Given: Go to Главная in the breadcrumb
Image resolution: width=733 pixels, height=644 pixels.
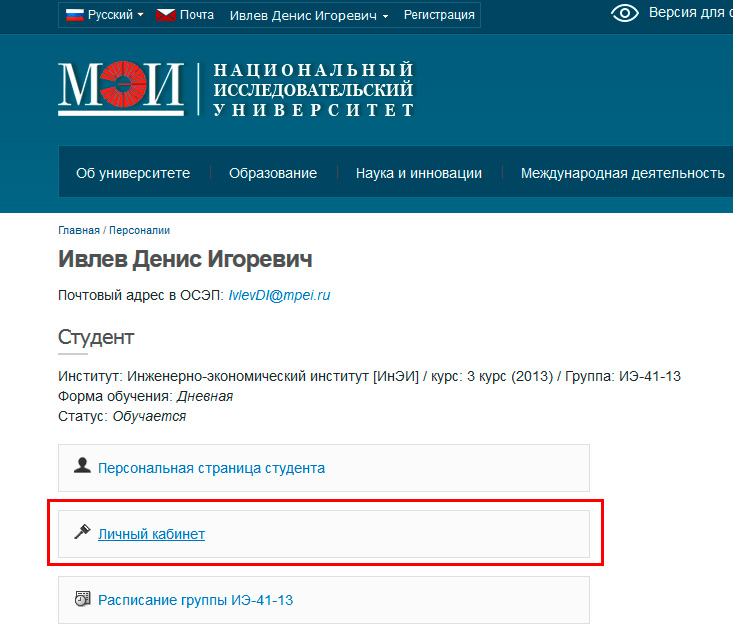Looking at the screenshot, I should coord(79,230).
